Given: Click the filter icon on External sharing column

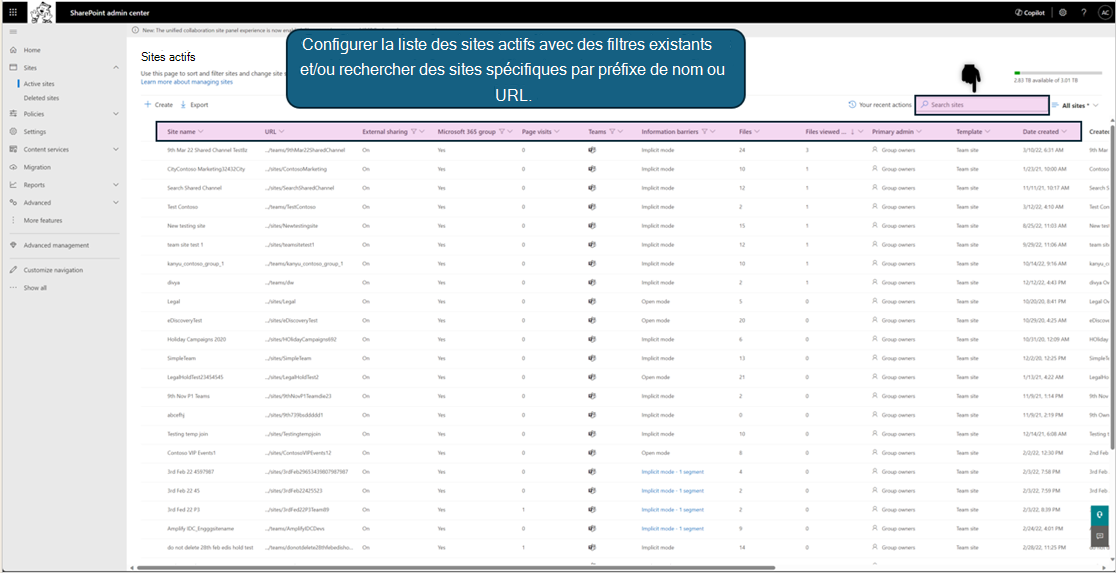Looking at the screenshot, I should point(414,132).
